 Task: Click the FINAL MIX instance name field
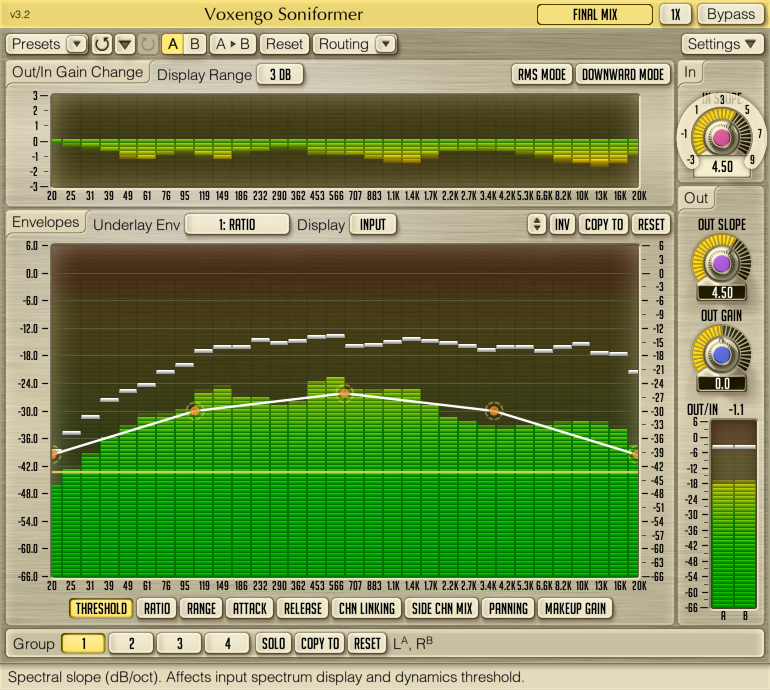(x=595, y=14)
